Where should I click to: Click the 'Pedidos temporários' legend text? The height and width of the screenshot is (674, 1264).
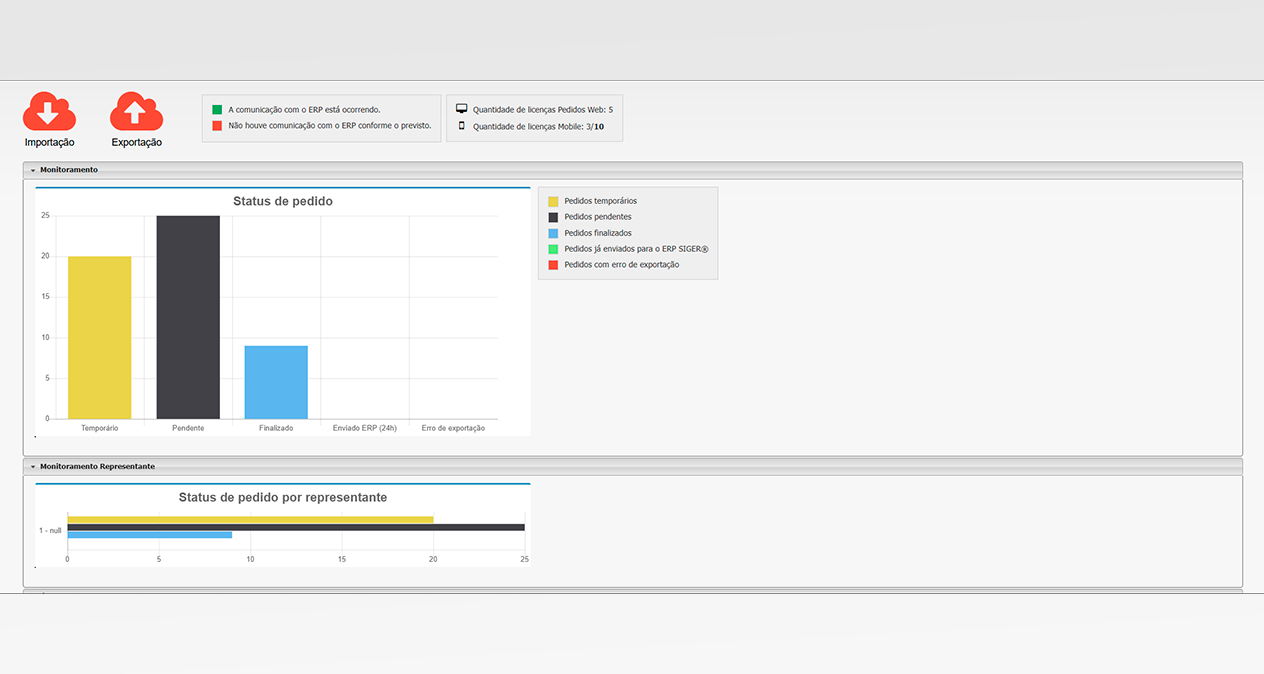pyautogui.click(x=600, y=201)
